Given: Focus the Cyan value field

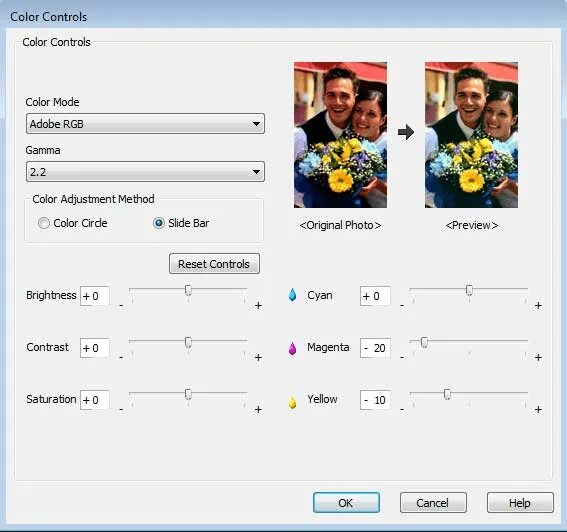Looking at the screenshot, I should coord(375,296).
